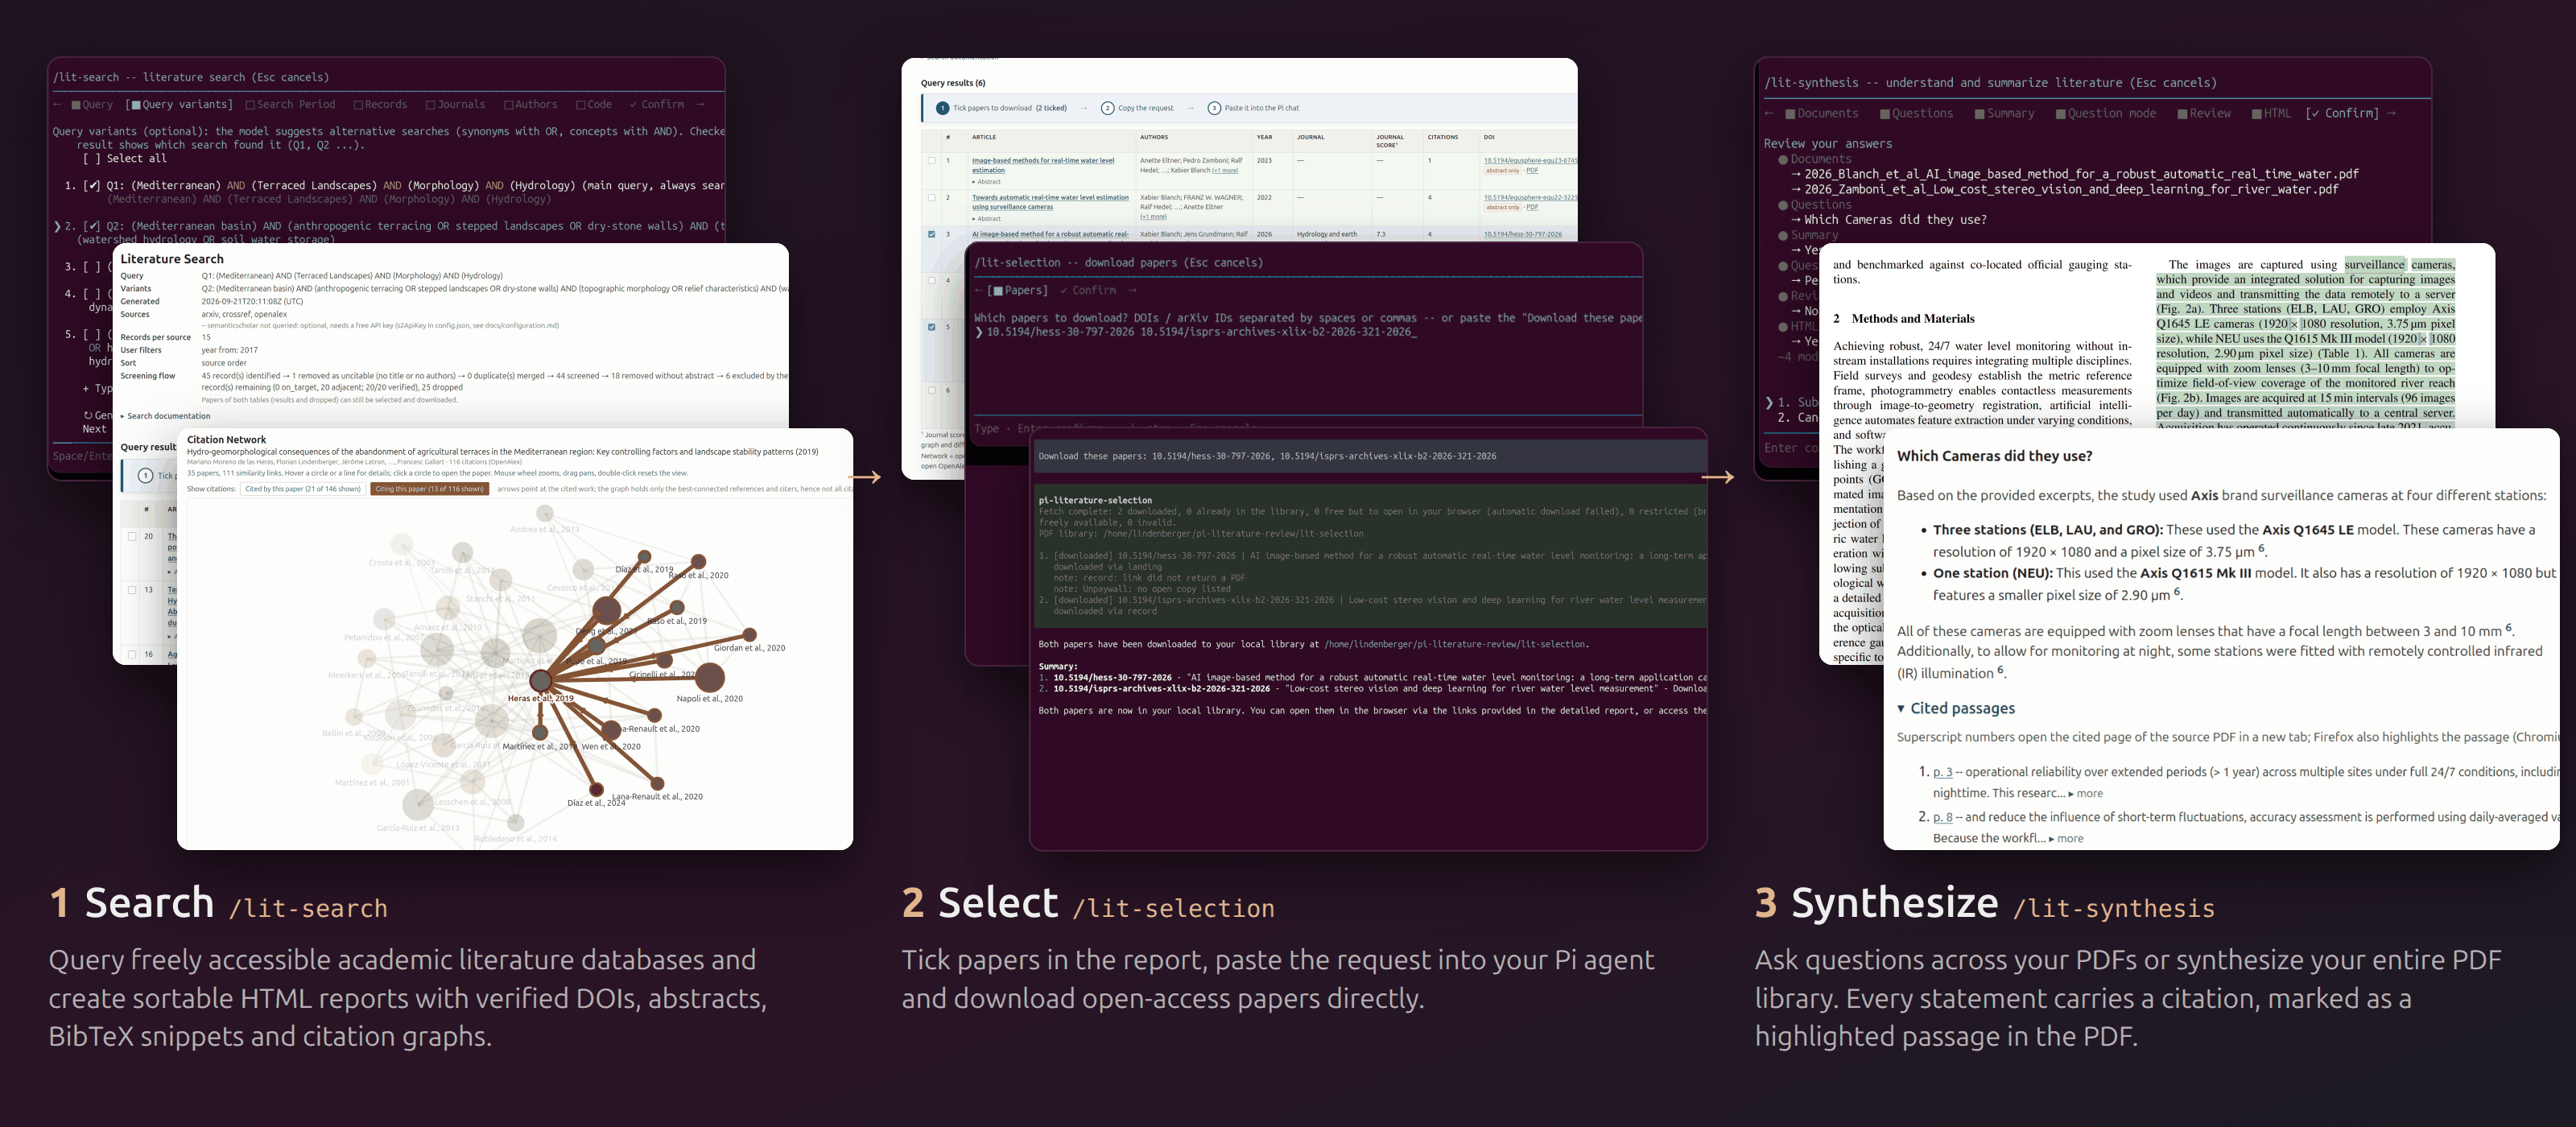Tick the checkbox for paper row 1

pos(932,160)
